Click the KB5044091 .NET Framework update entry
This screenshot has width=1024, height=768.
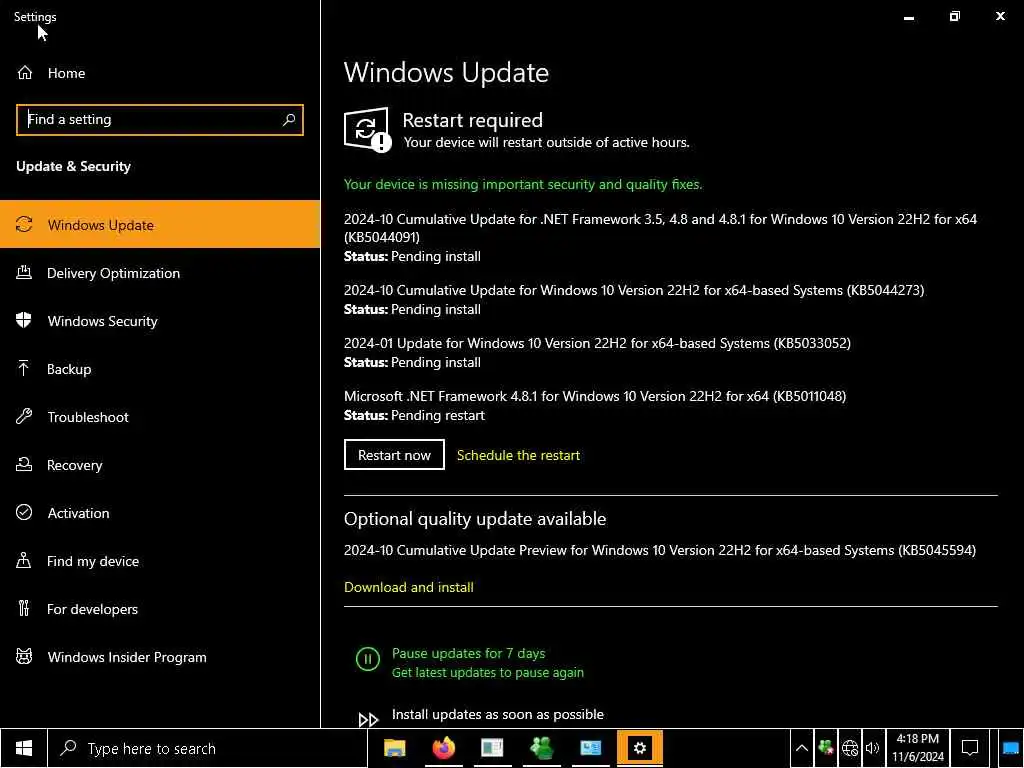pyautogui.click(x=660, y=228)
